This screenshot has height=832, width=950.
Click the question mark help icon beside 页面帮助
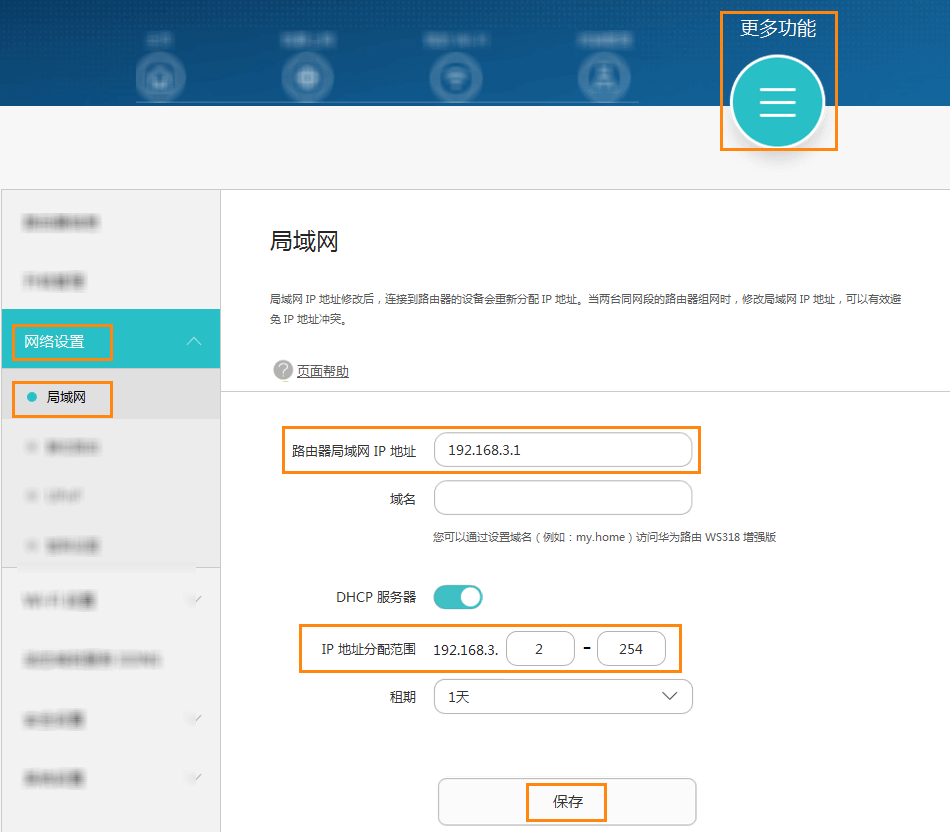point(283,369)
